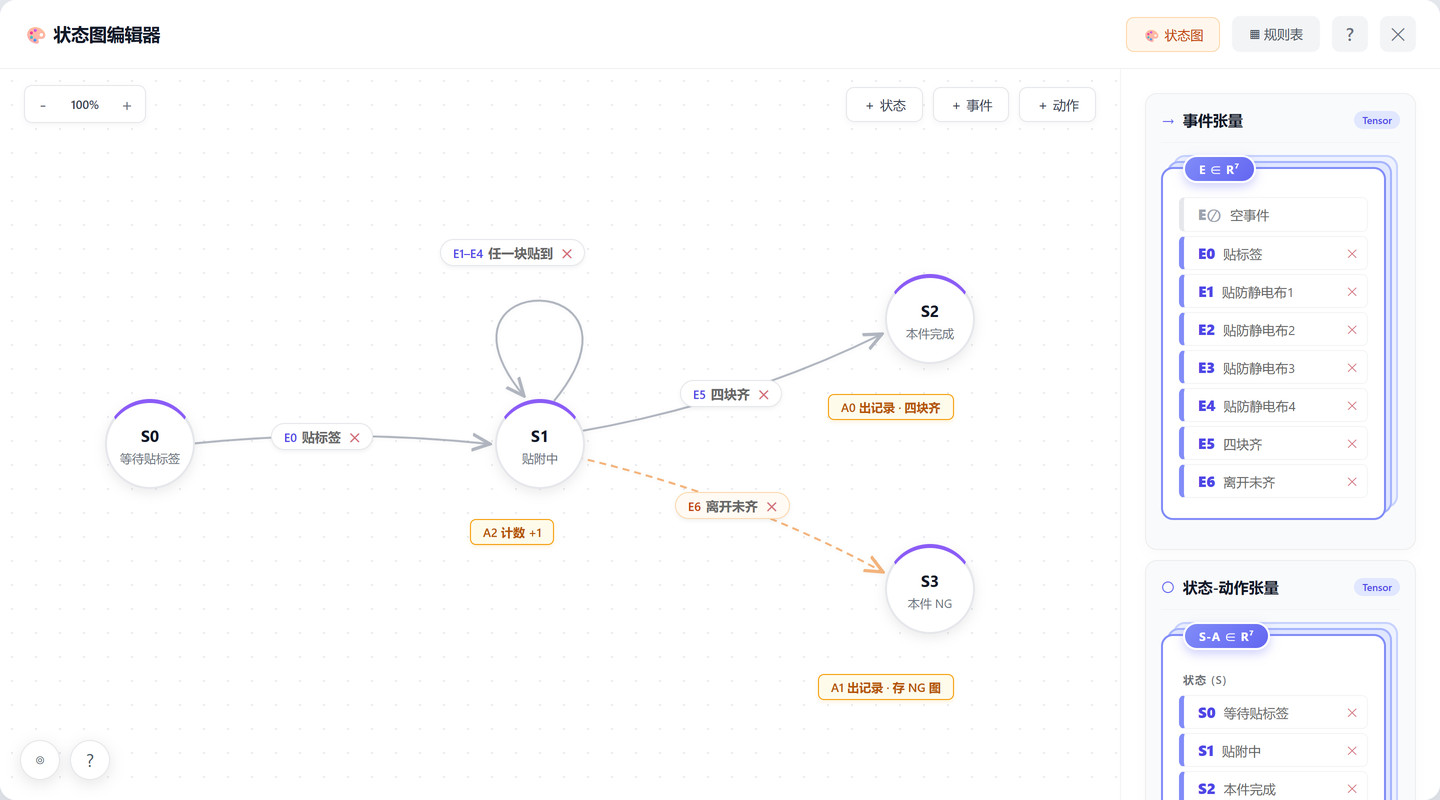Click the S-A ∈ R⁷ tensor badge
The image size is (1440, 800).
1226,636
